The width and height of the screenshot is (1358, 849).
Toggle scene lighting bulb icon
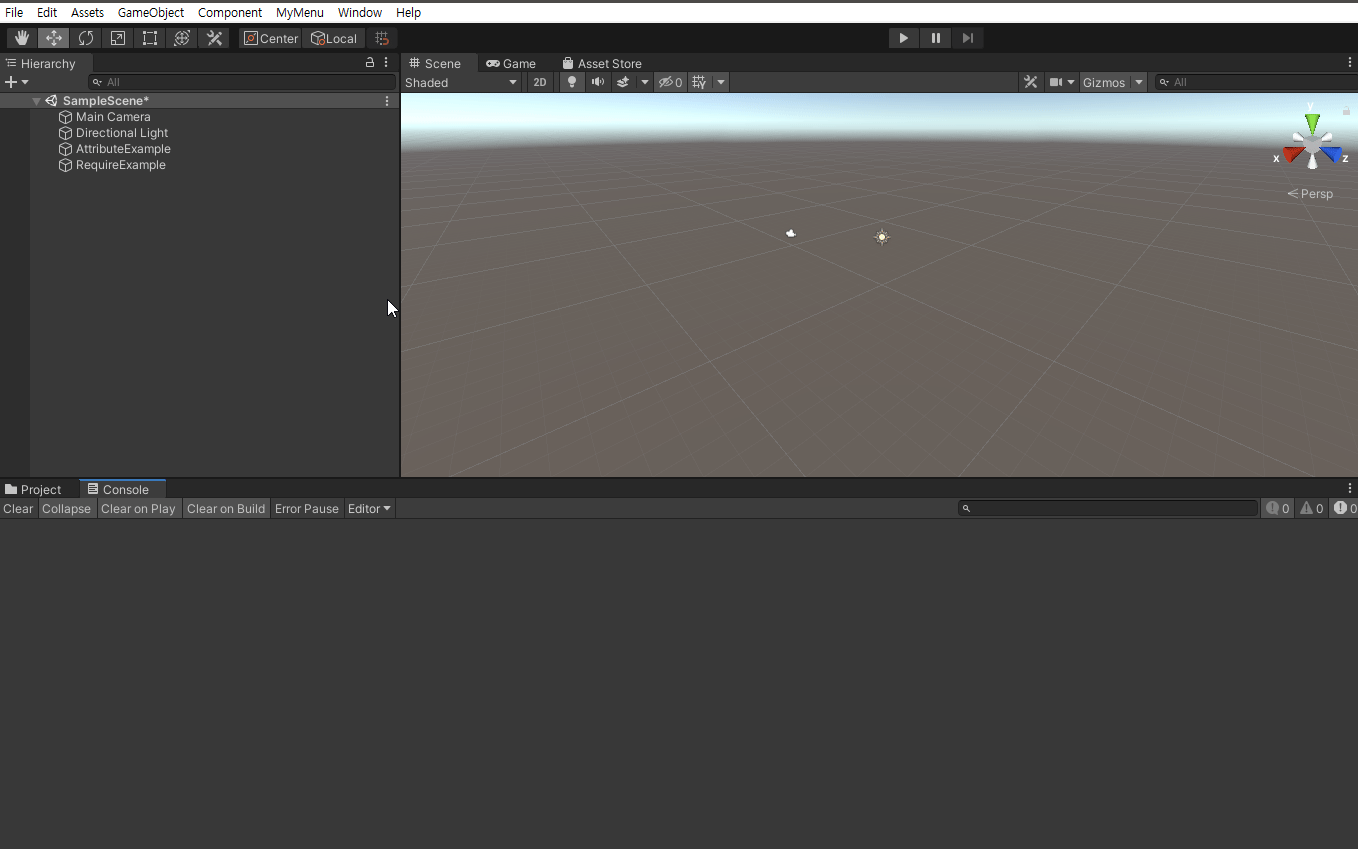[x=572, y=82]
